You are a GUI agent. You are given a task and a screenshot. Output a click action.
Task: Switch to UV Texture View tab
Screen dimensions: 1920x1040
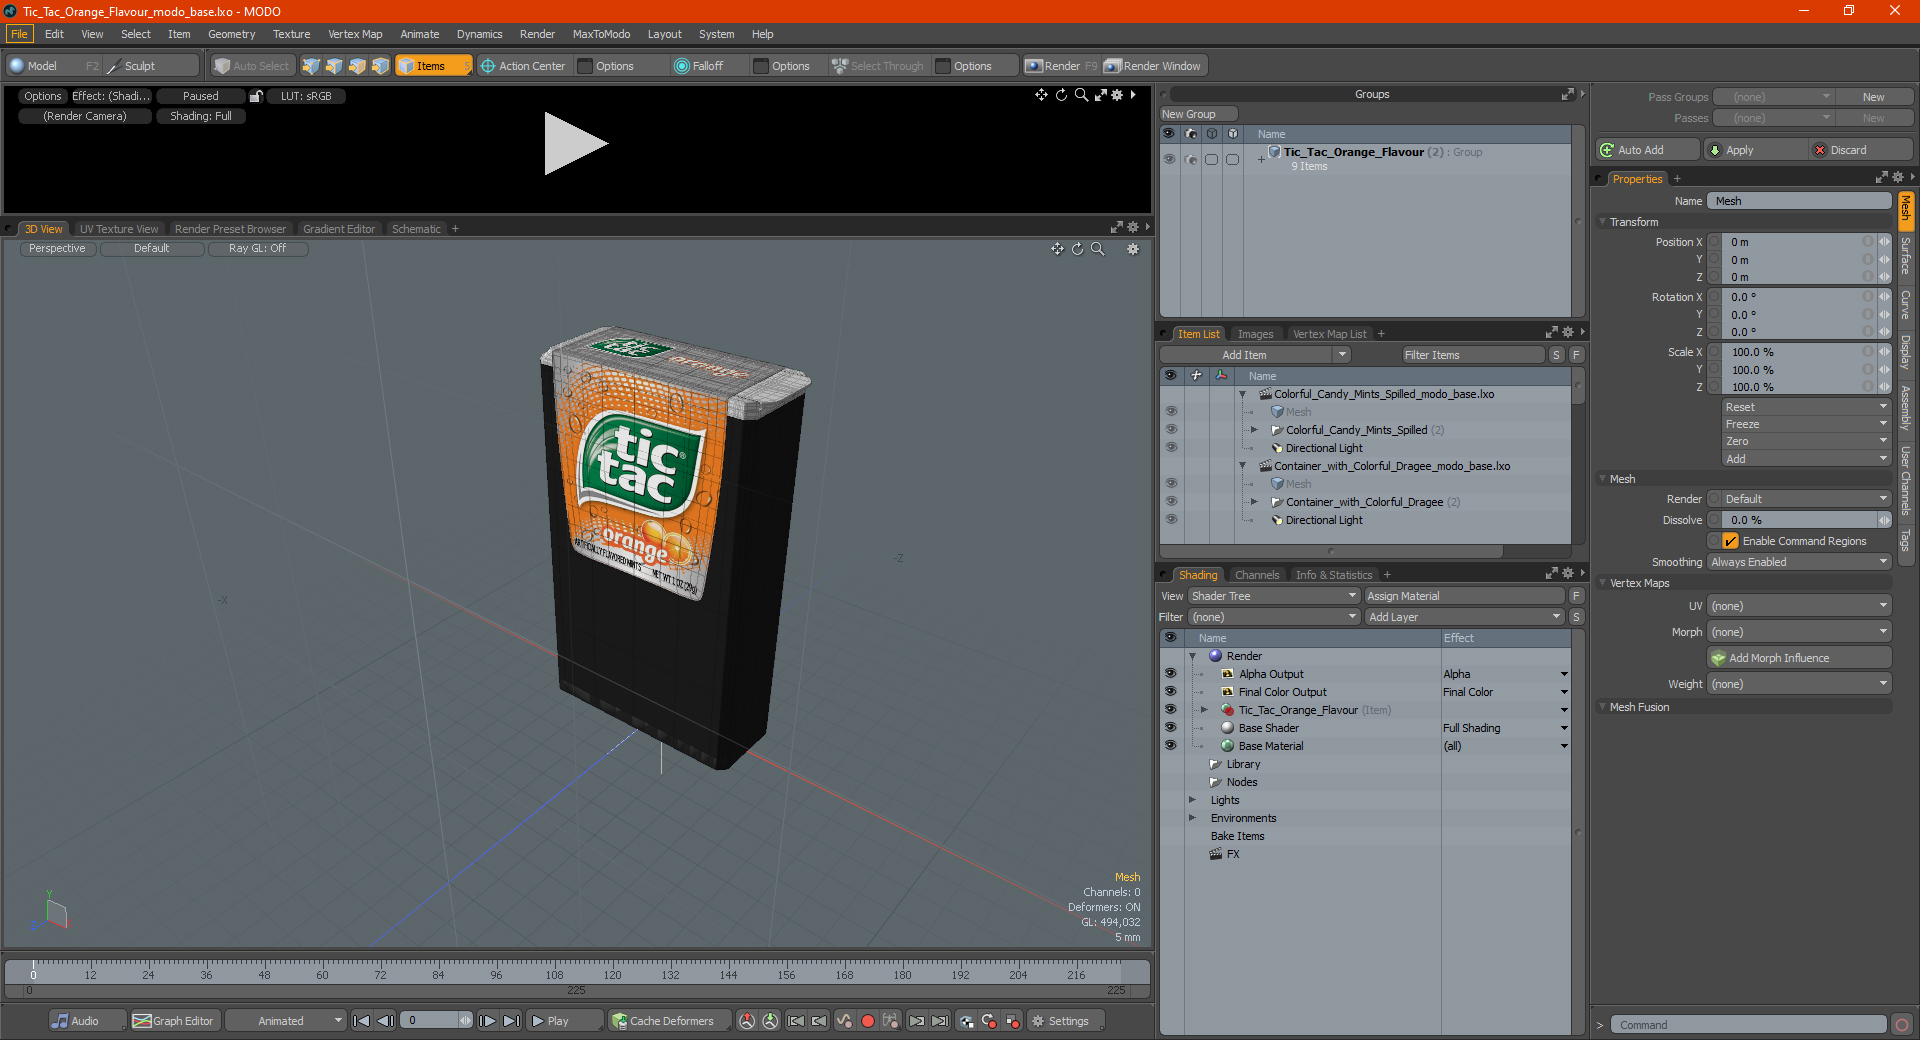click(119, 229)
